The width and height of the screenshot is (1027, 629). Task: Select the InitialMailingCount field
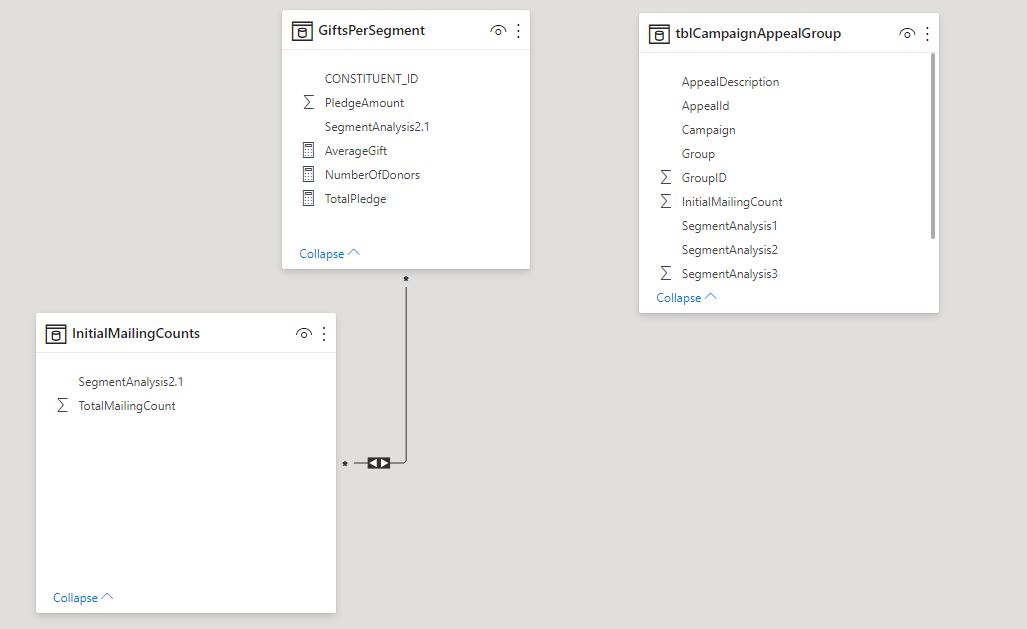point(732,202)
